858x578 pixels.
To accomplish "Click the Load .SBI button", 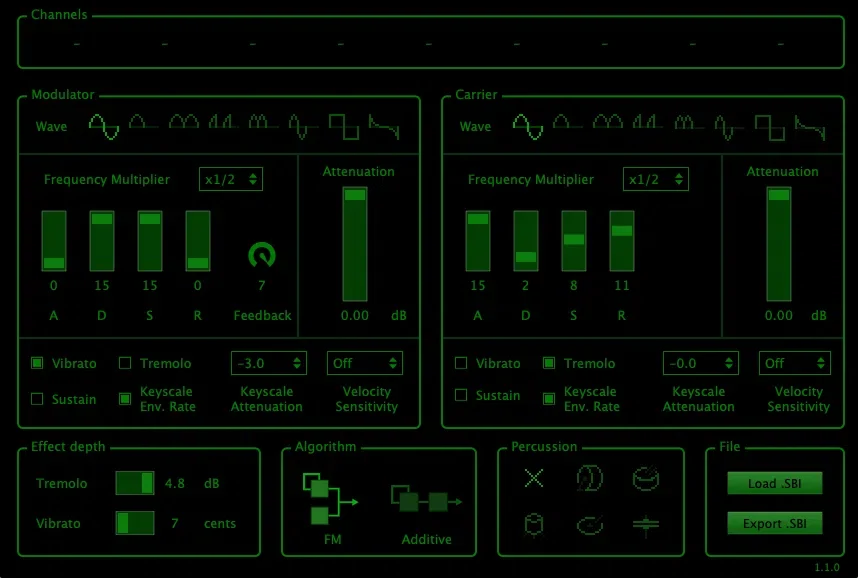I will 775,483.
